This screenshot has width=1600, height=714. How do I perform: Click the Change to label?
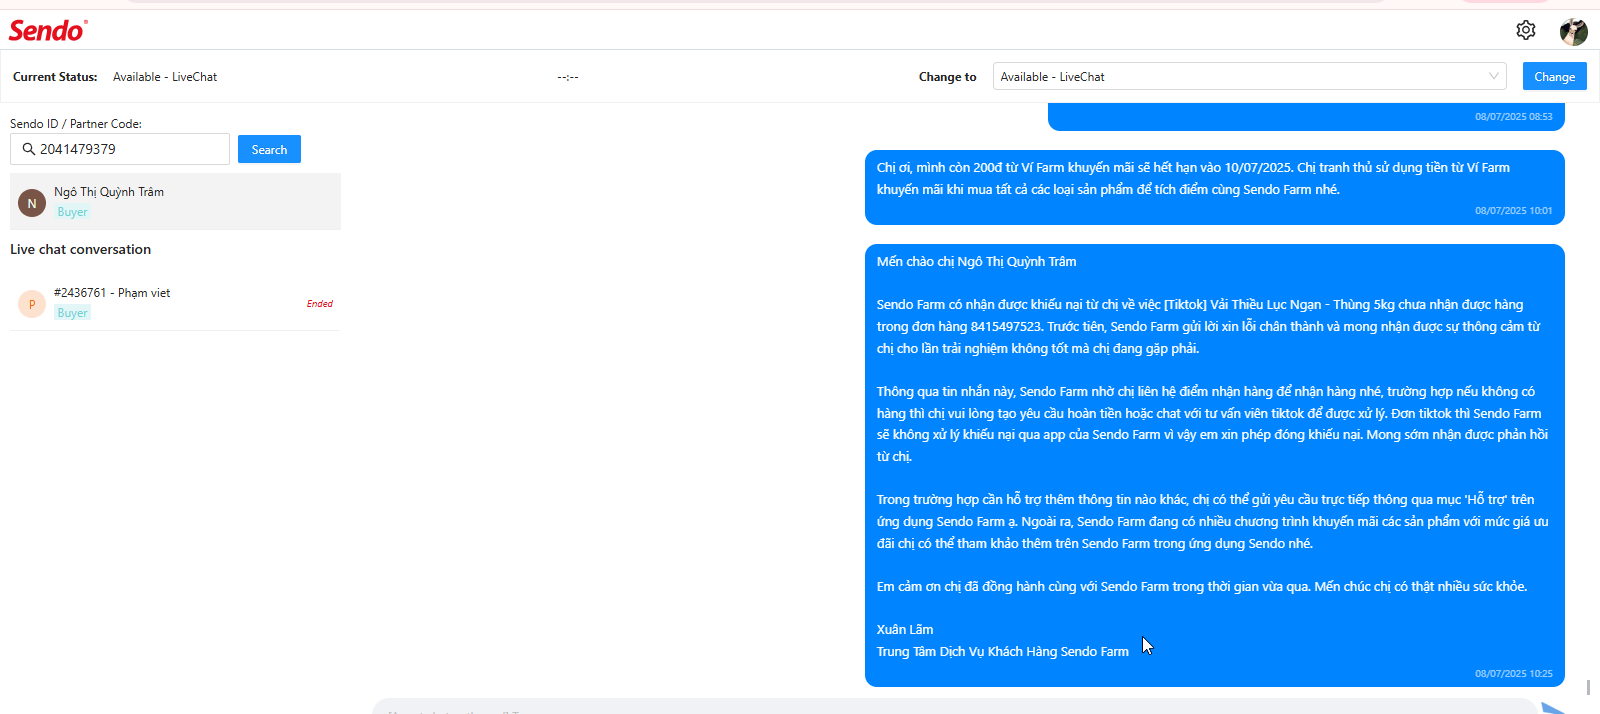(948, 77)
